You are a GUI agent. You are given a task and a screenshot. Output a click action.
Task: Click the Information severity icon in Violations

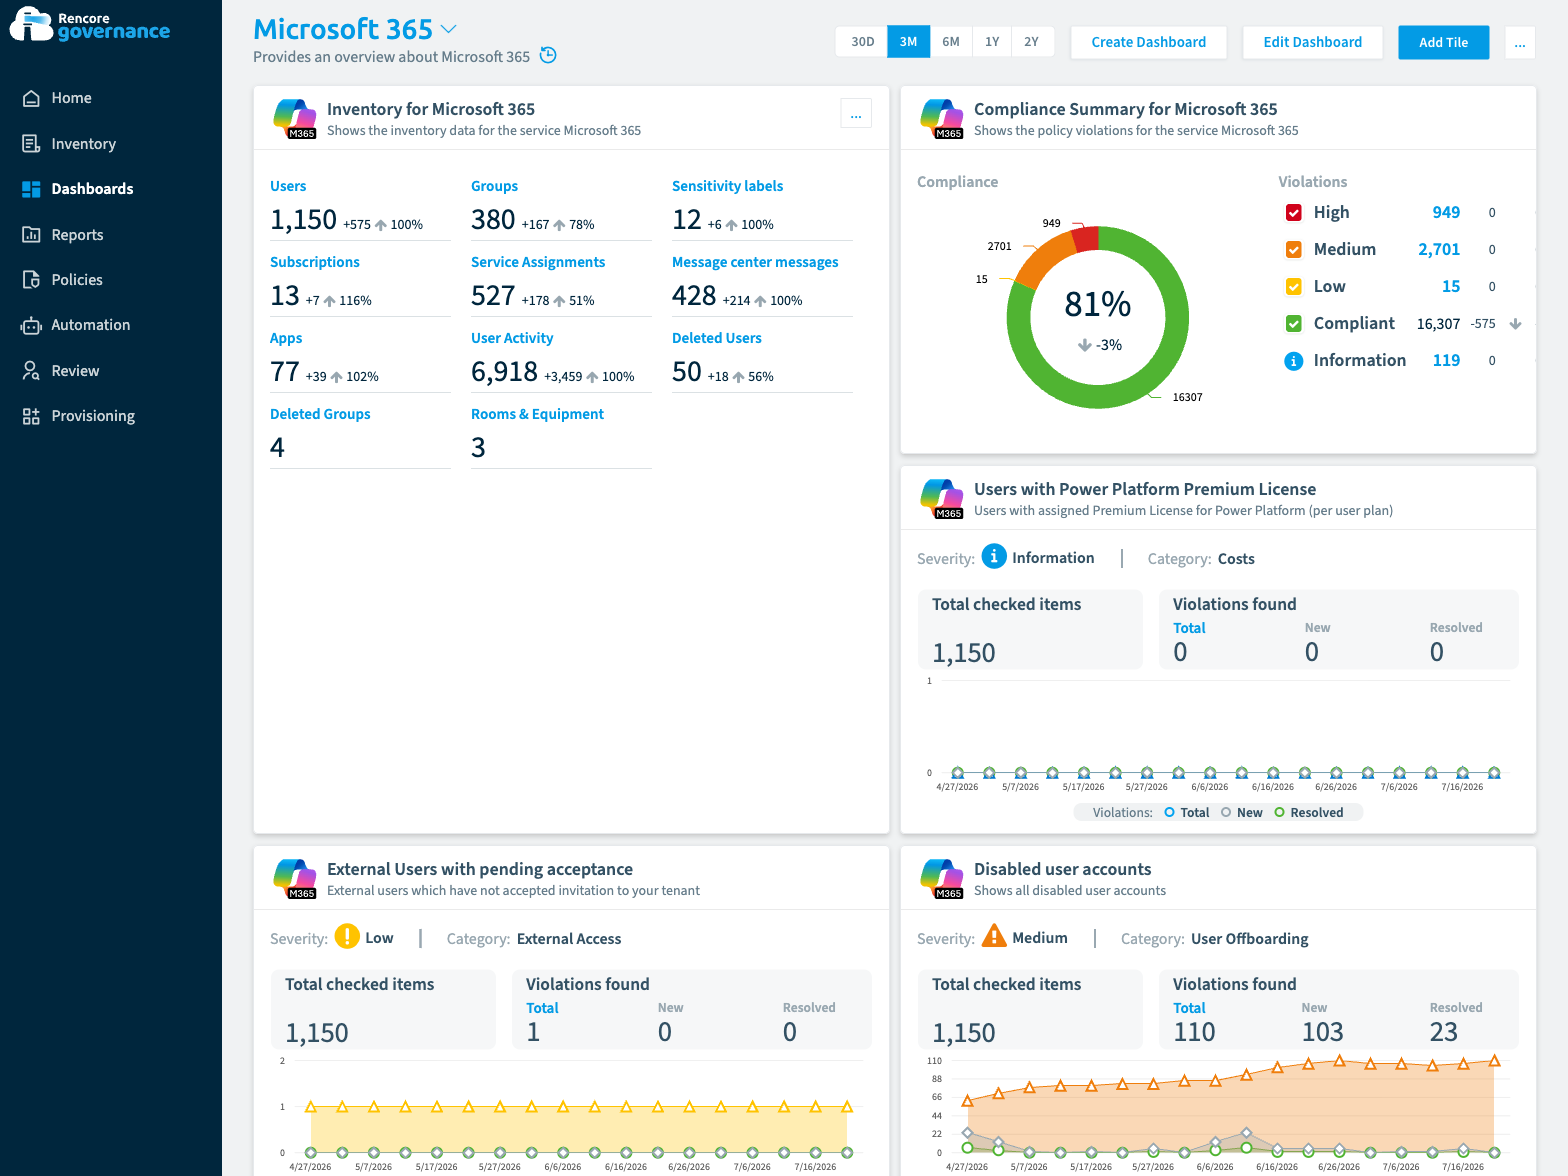(1294, 360)
